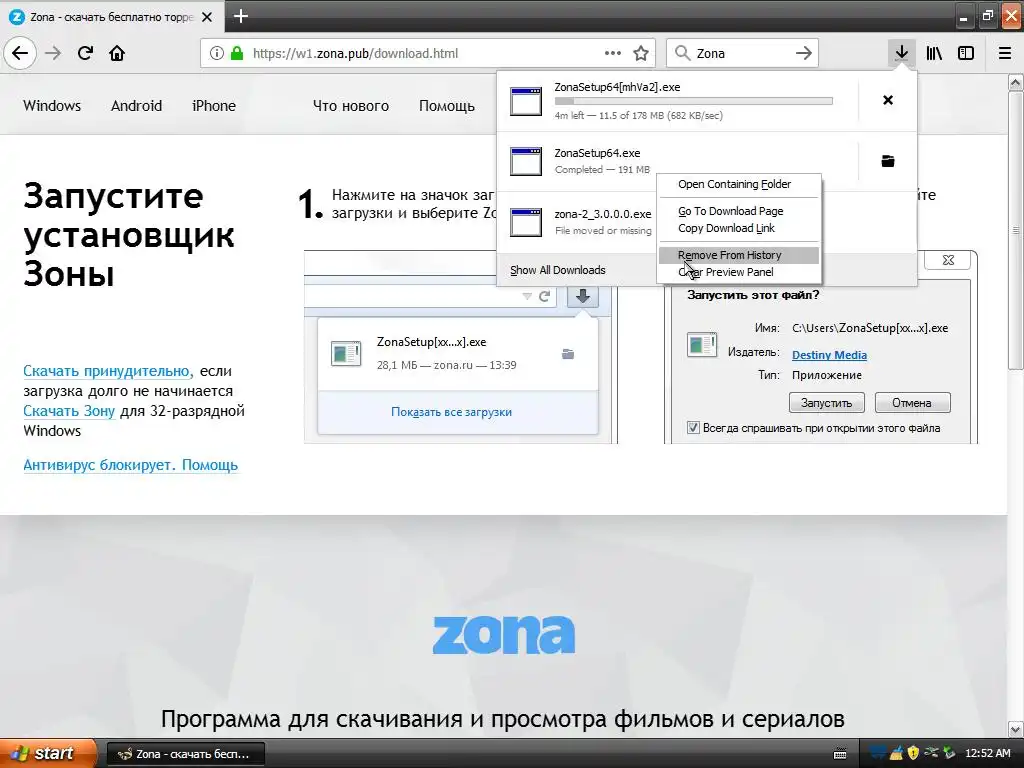Image resolution: width=1024 pixels, height=768 pixels.
Task: Open the iPhone navigation link
Action: [214, 106]
